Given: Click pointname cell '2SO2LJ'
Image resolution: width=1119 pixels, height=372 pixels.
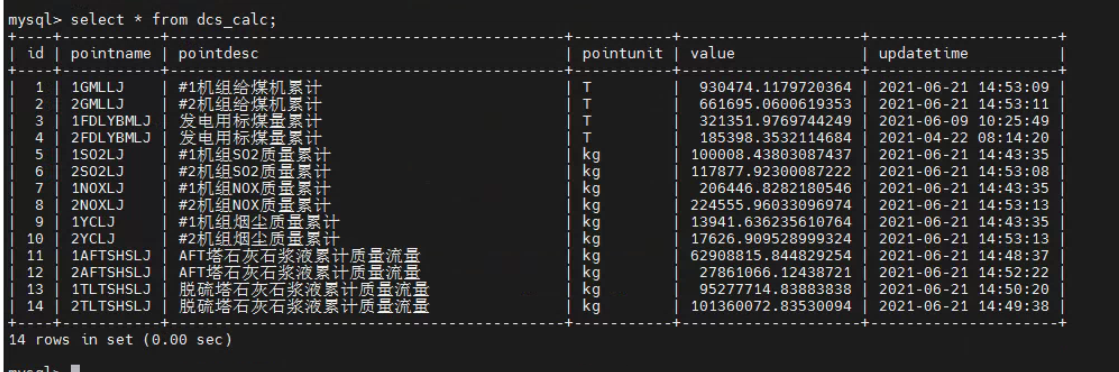Looking at the screenshot, I should tap(98, 171).
